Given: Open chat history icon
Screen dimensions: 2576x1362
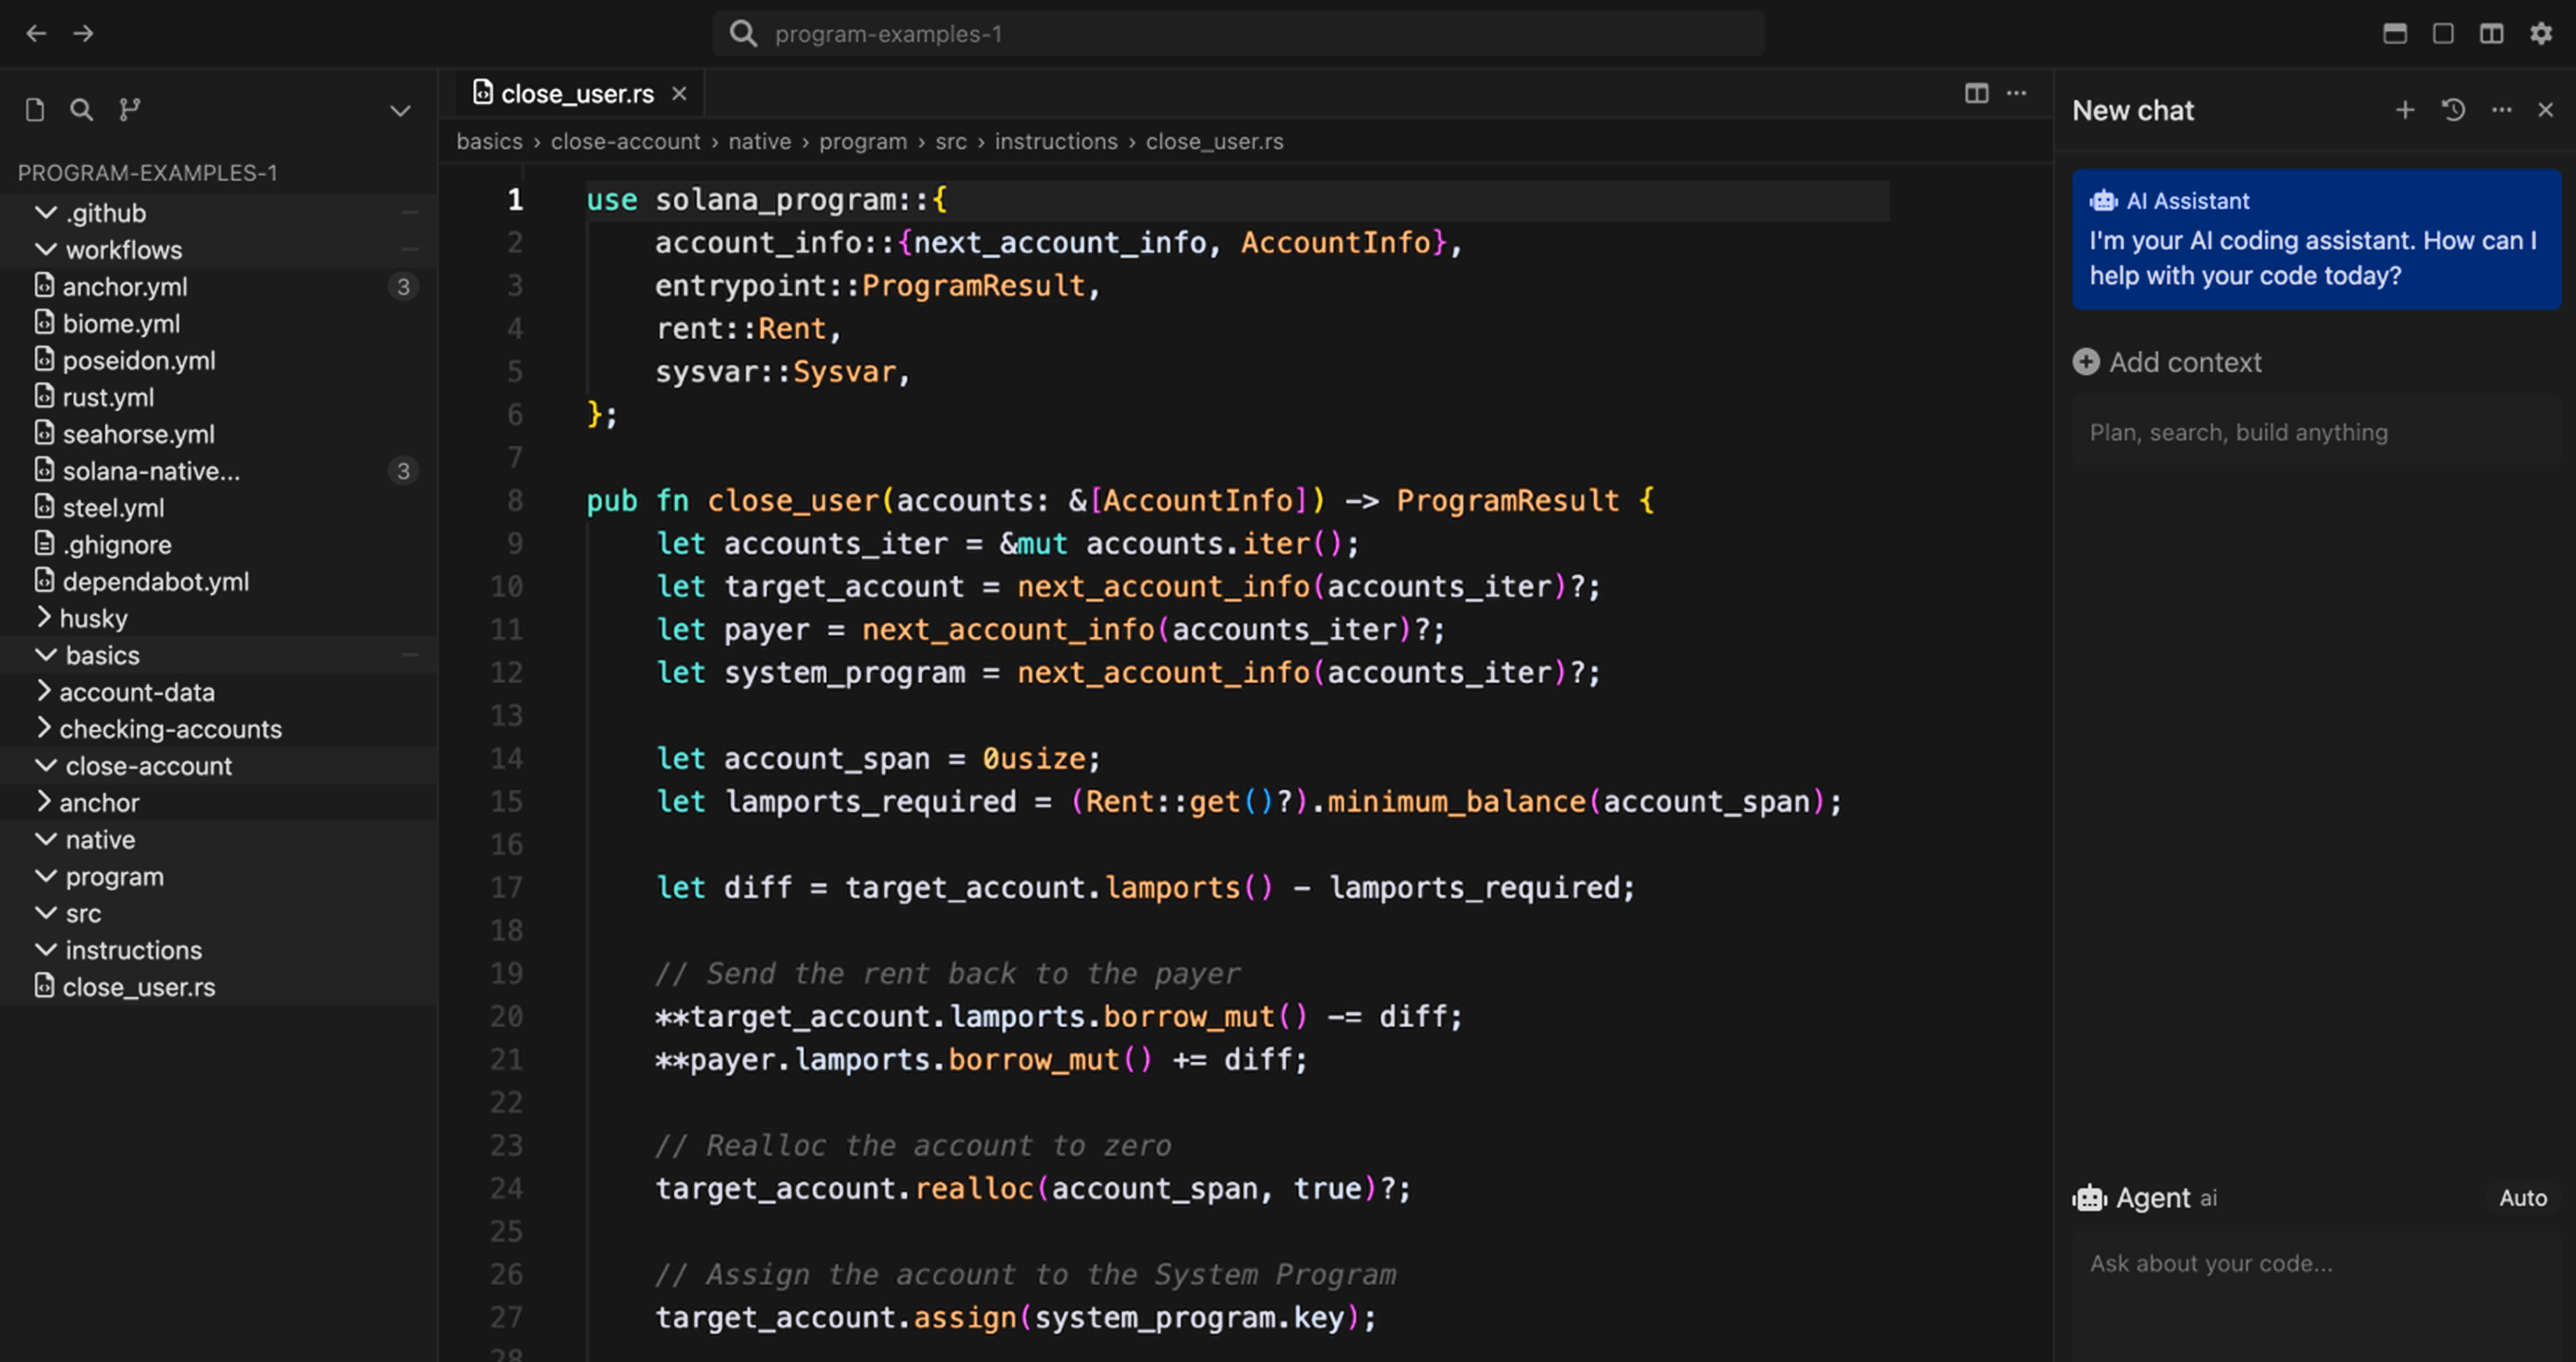Looking at the screenshot, I should coord(2453,110).
